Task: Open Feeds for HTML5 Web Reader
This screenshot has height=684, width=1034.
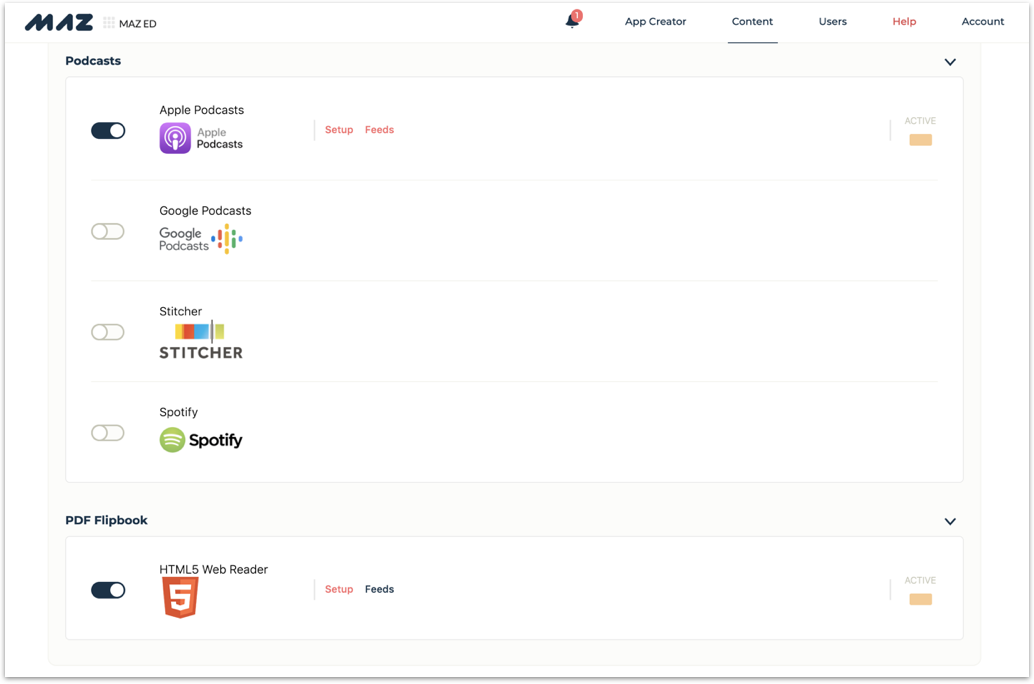Action: click(379, 589)
